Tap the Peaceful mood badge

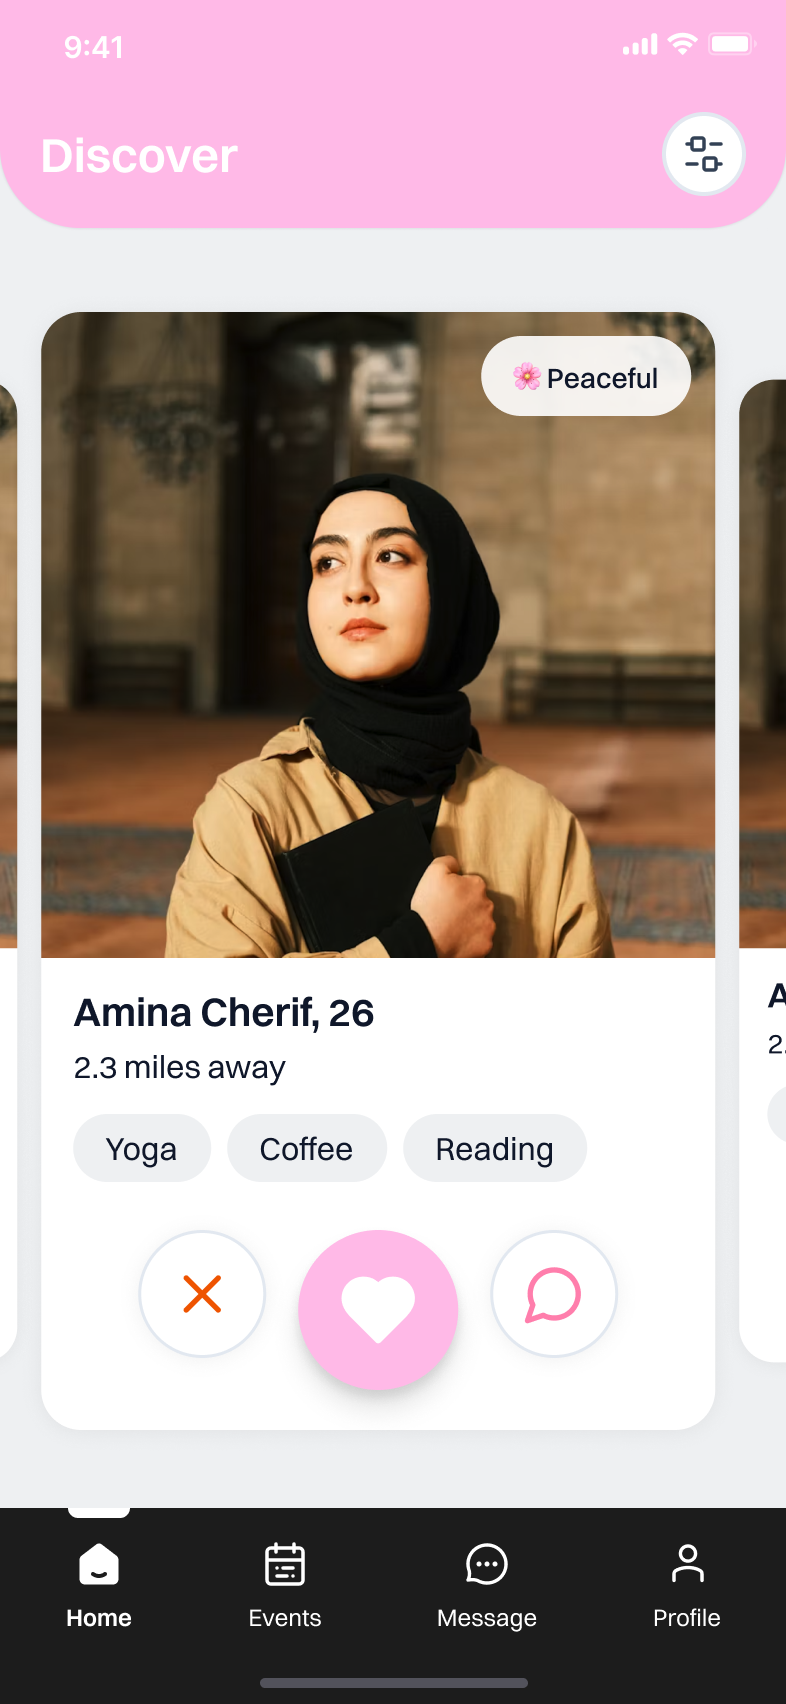[x=586, y=377]
